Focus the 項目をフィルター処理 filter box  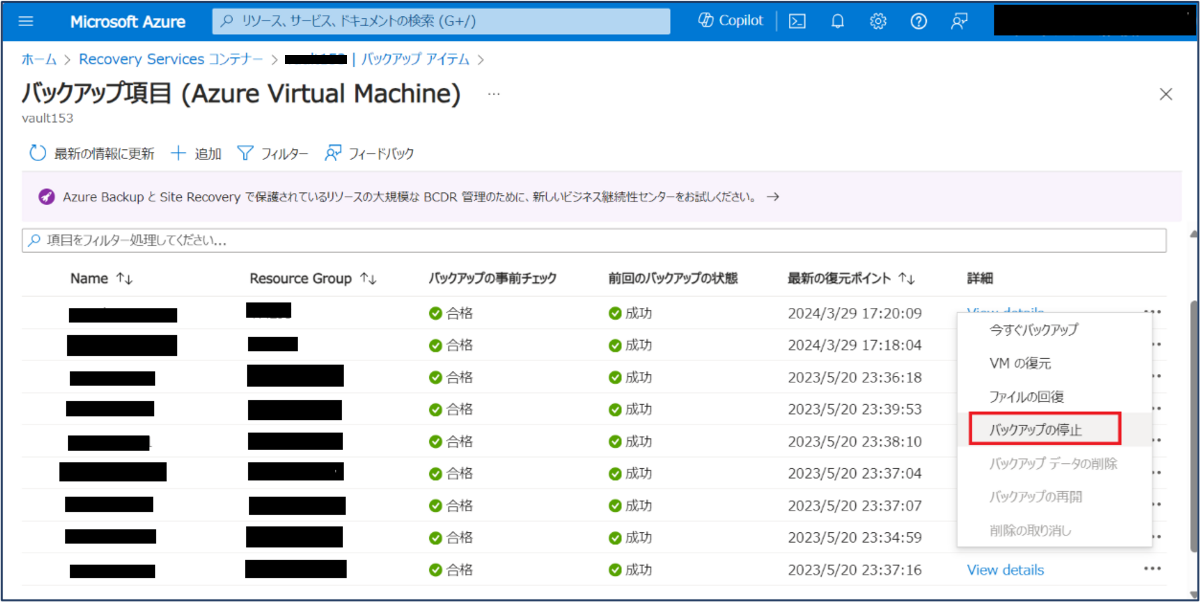coord(594,240)
